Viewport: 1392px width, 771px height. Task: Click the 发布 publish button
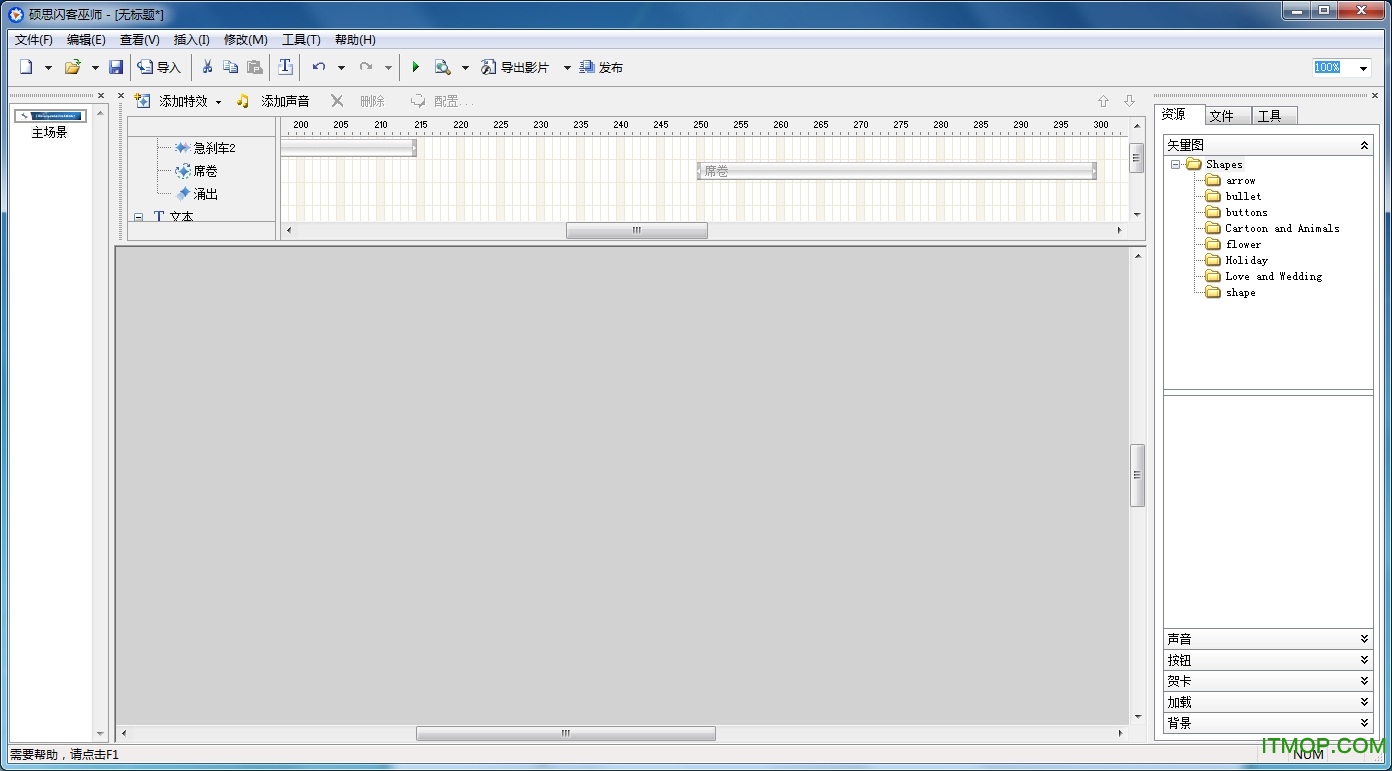601,67
